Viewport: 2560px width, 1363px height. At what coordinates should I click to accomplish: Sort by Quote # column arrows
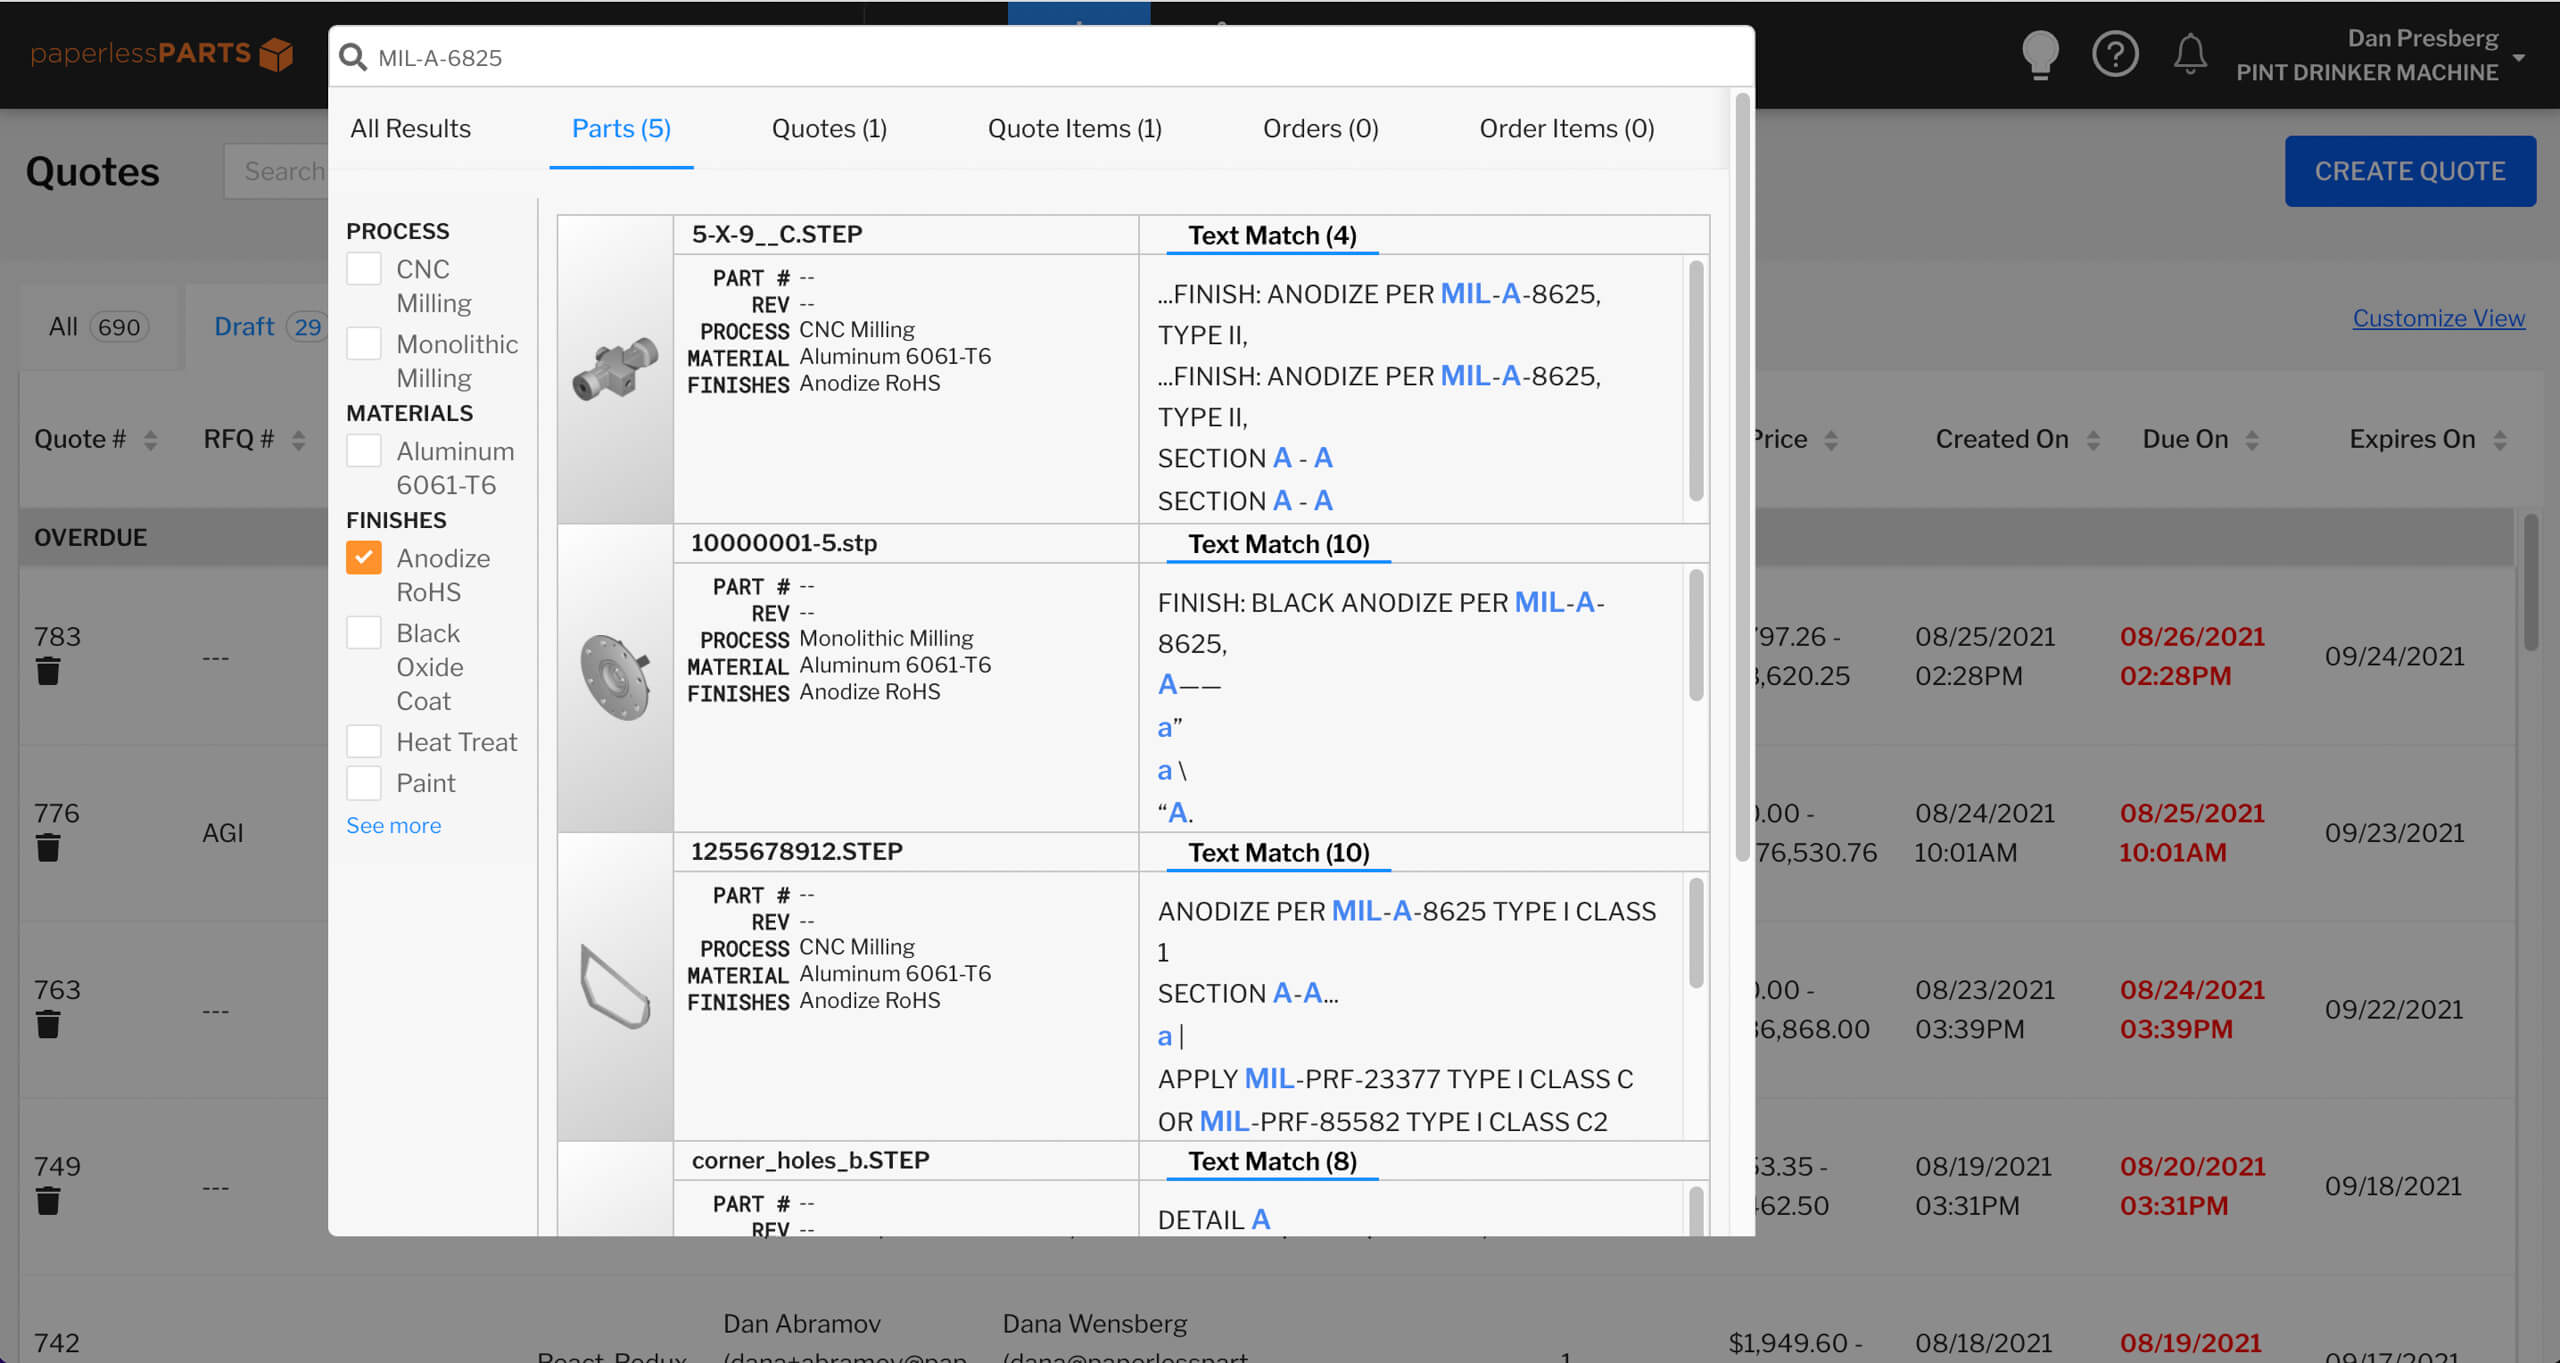point(150,440)
